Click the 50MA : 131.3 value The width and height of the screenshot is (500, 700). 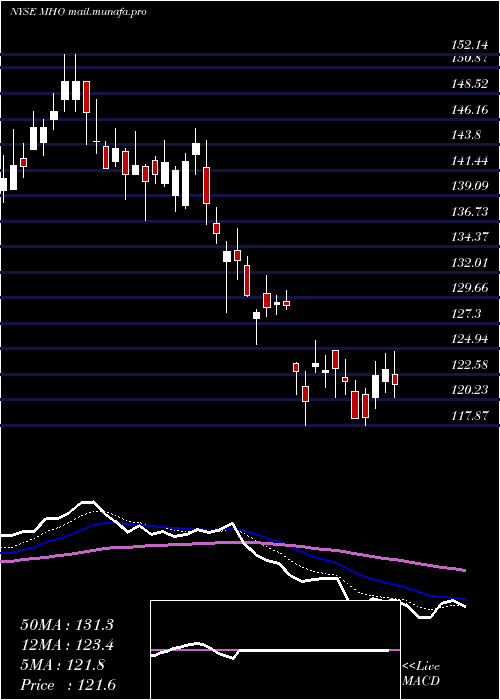(67, 625)
